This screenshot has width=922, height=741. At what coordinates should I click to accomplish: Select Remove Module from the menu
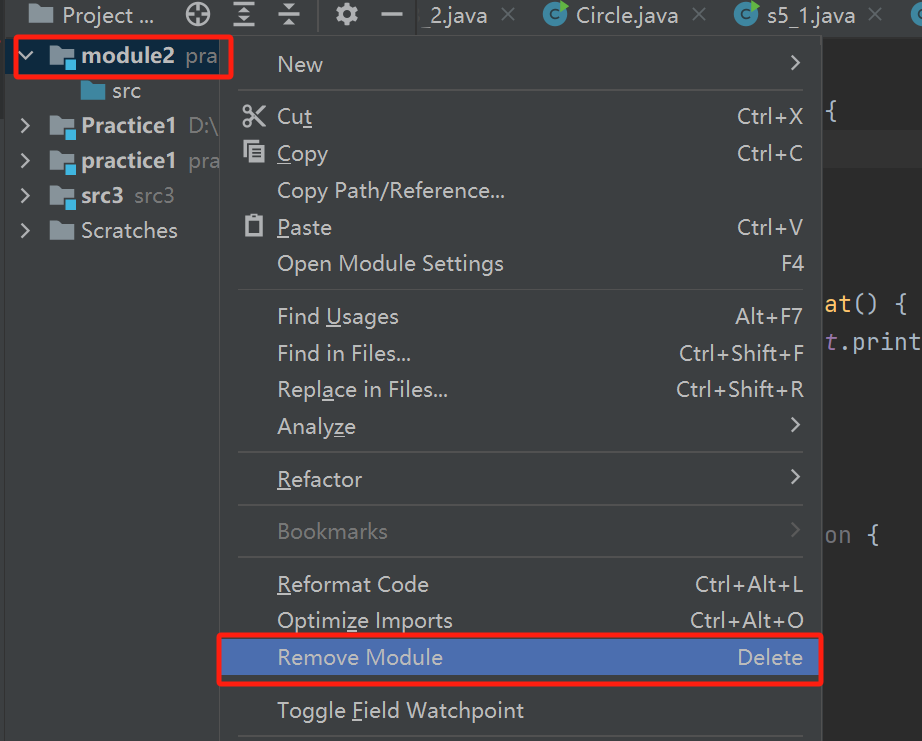point(360,657)
